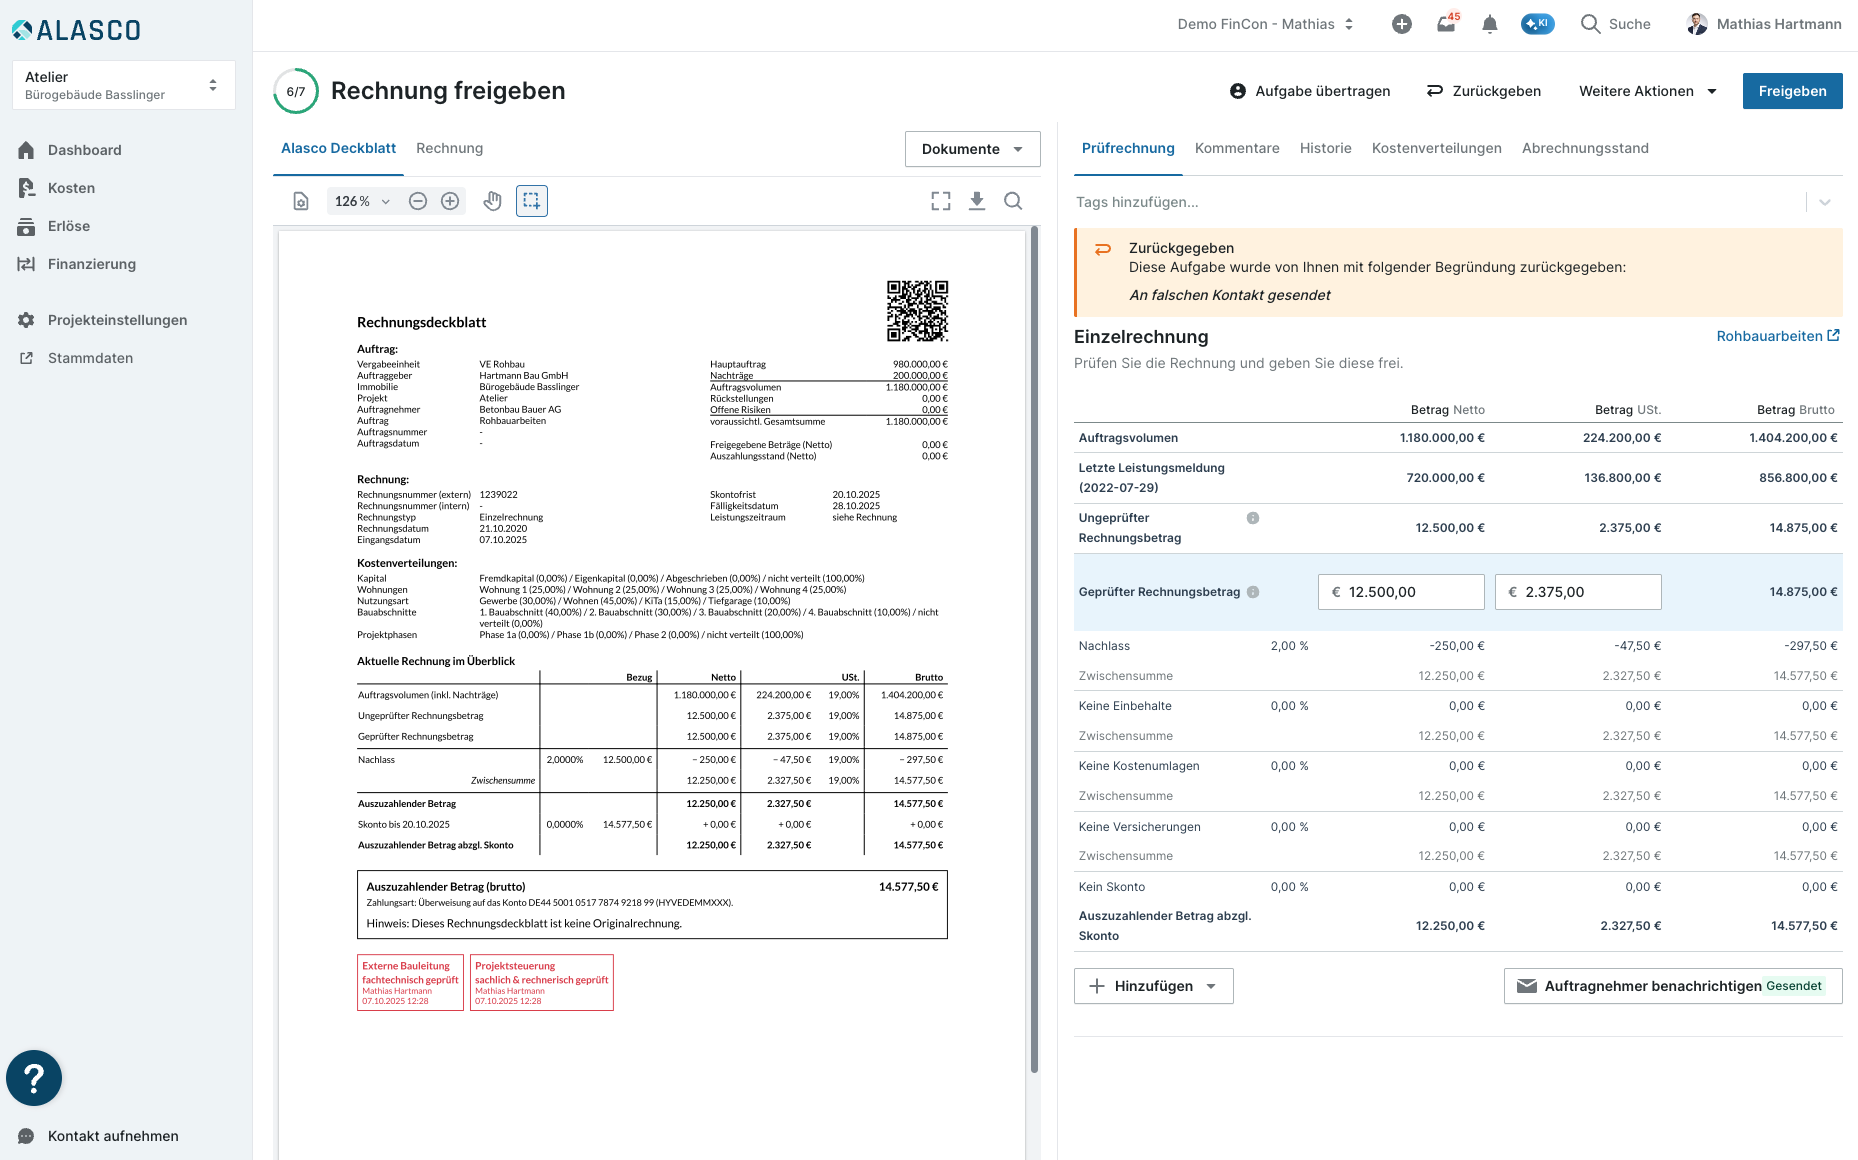This screenshot has height=1160, width=1858.
Task: Open the Dokumente dropdown
Action: 972,149
